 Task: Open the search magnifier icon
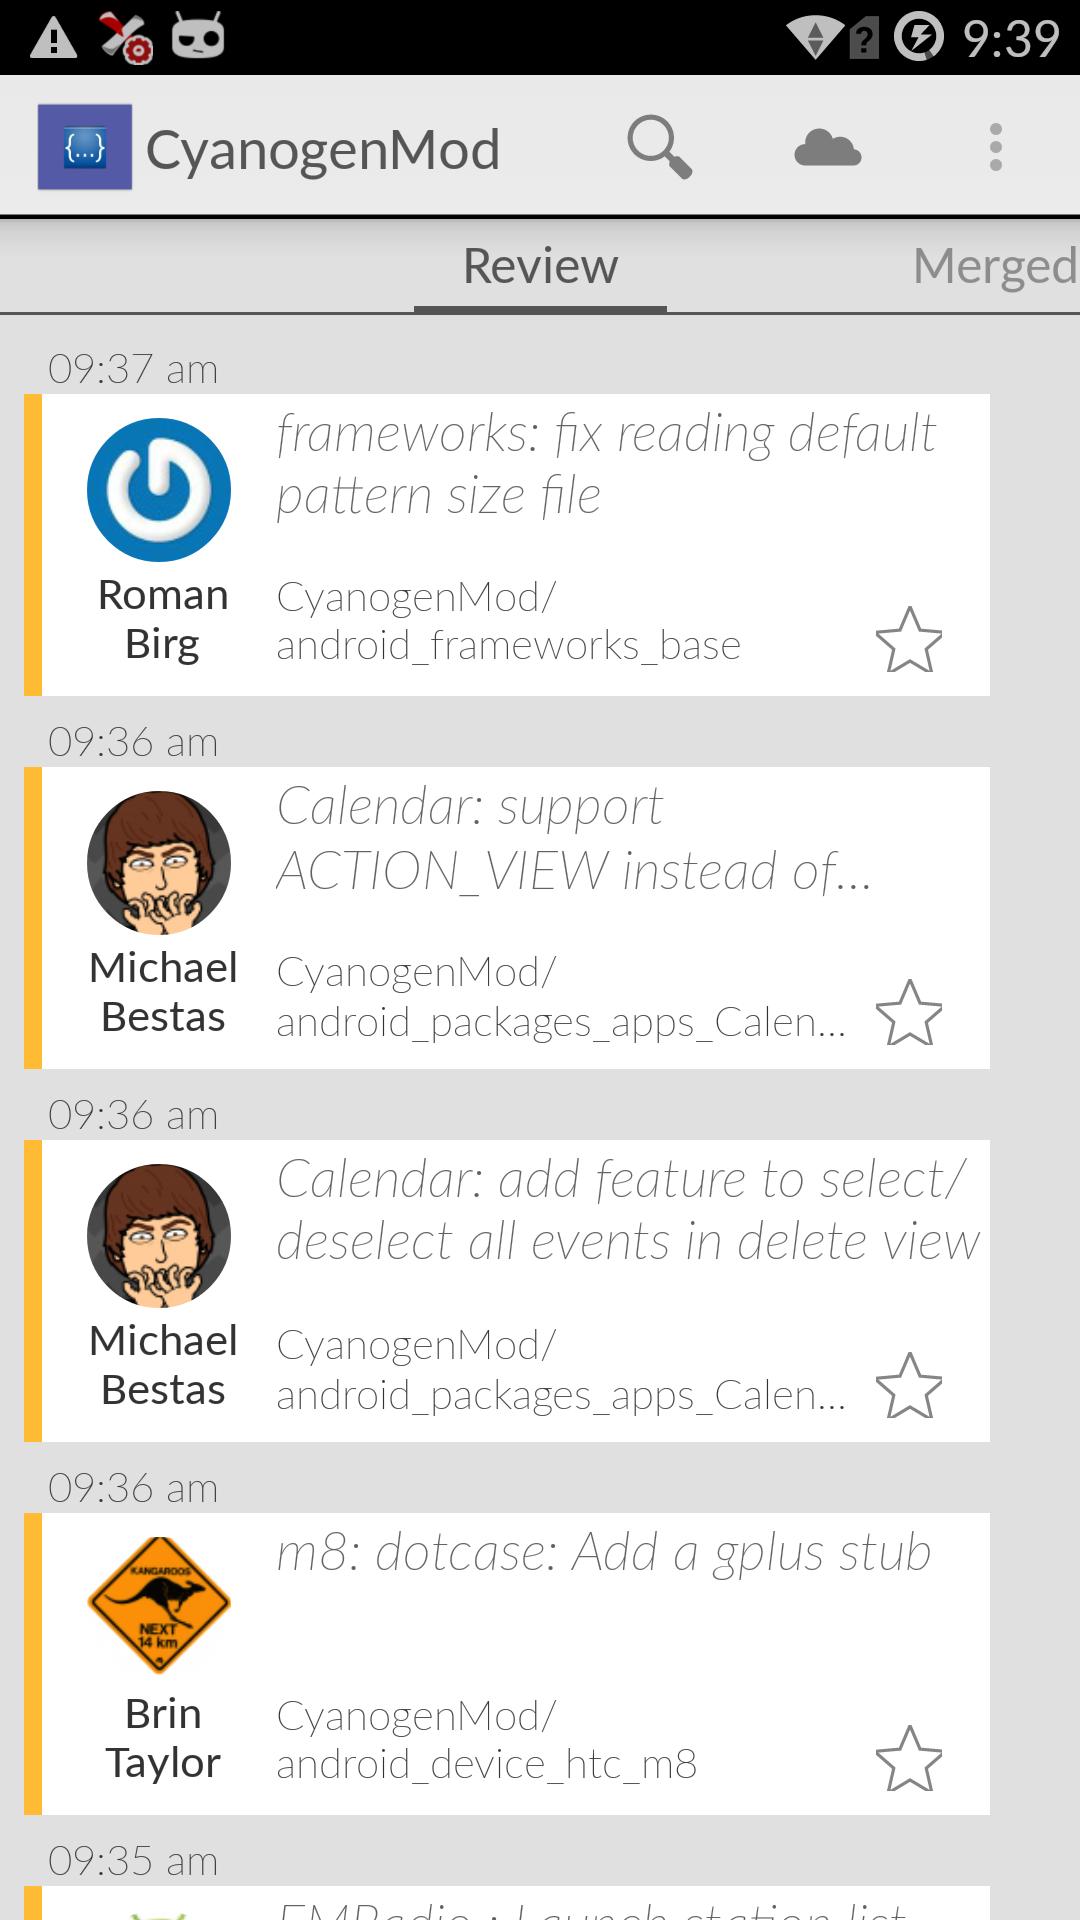[x=659, y=148]
